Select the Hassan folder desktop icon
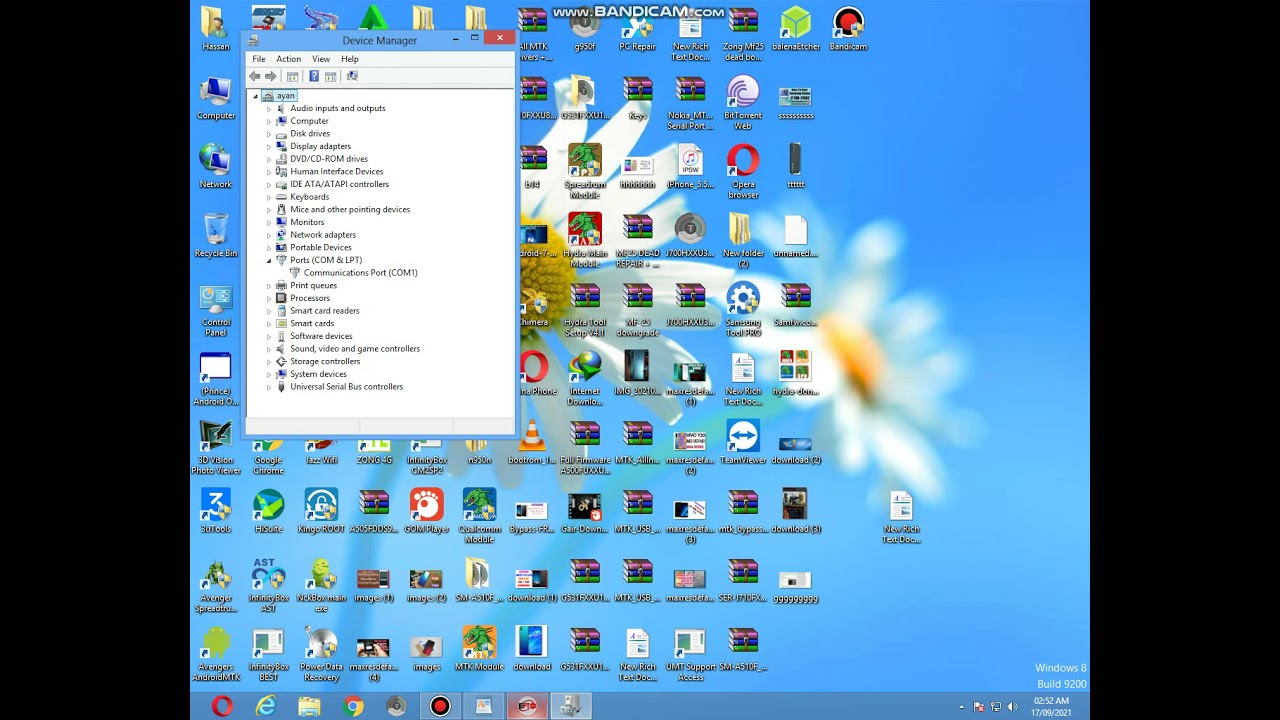 point(215,28)
